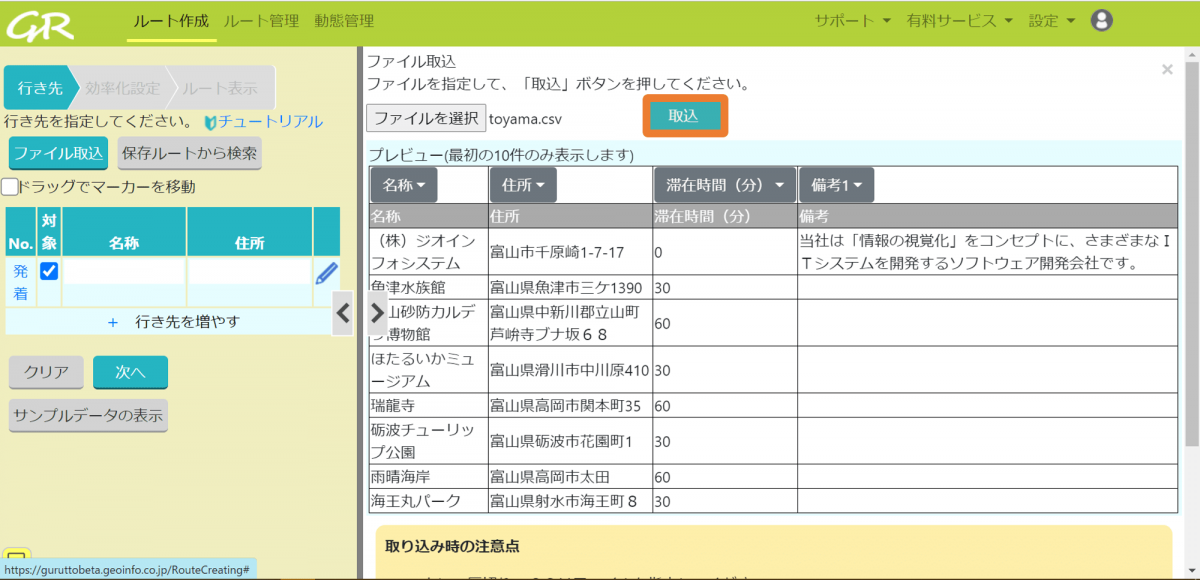
Task: Click the GR logo icon
Action: coord(42,22)
